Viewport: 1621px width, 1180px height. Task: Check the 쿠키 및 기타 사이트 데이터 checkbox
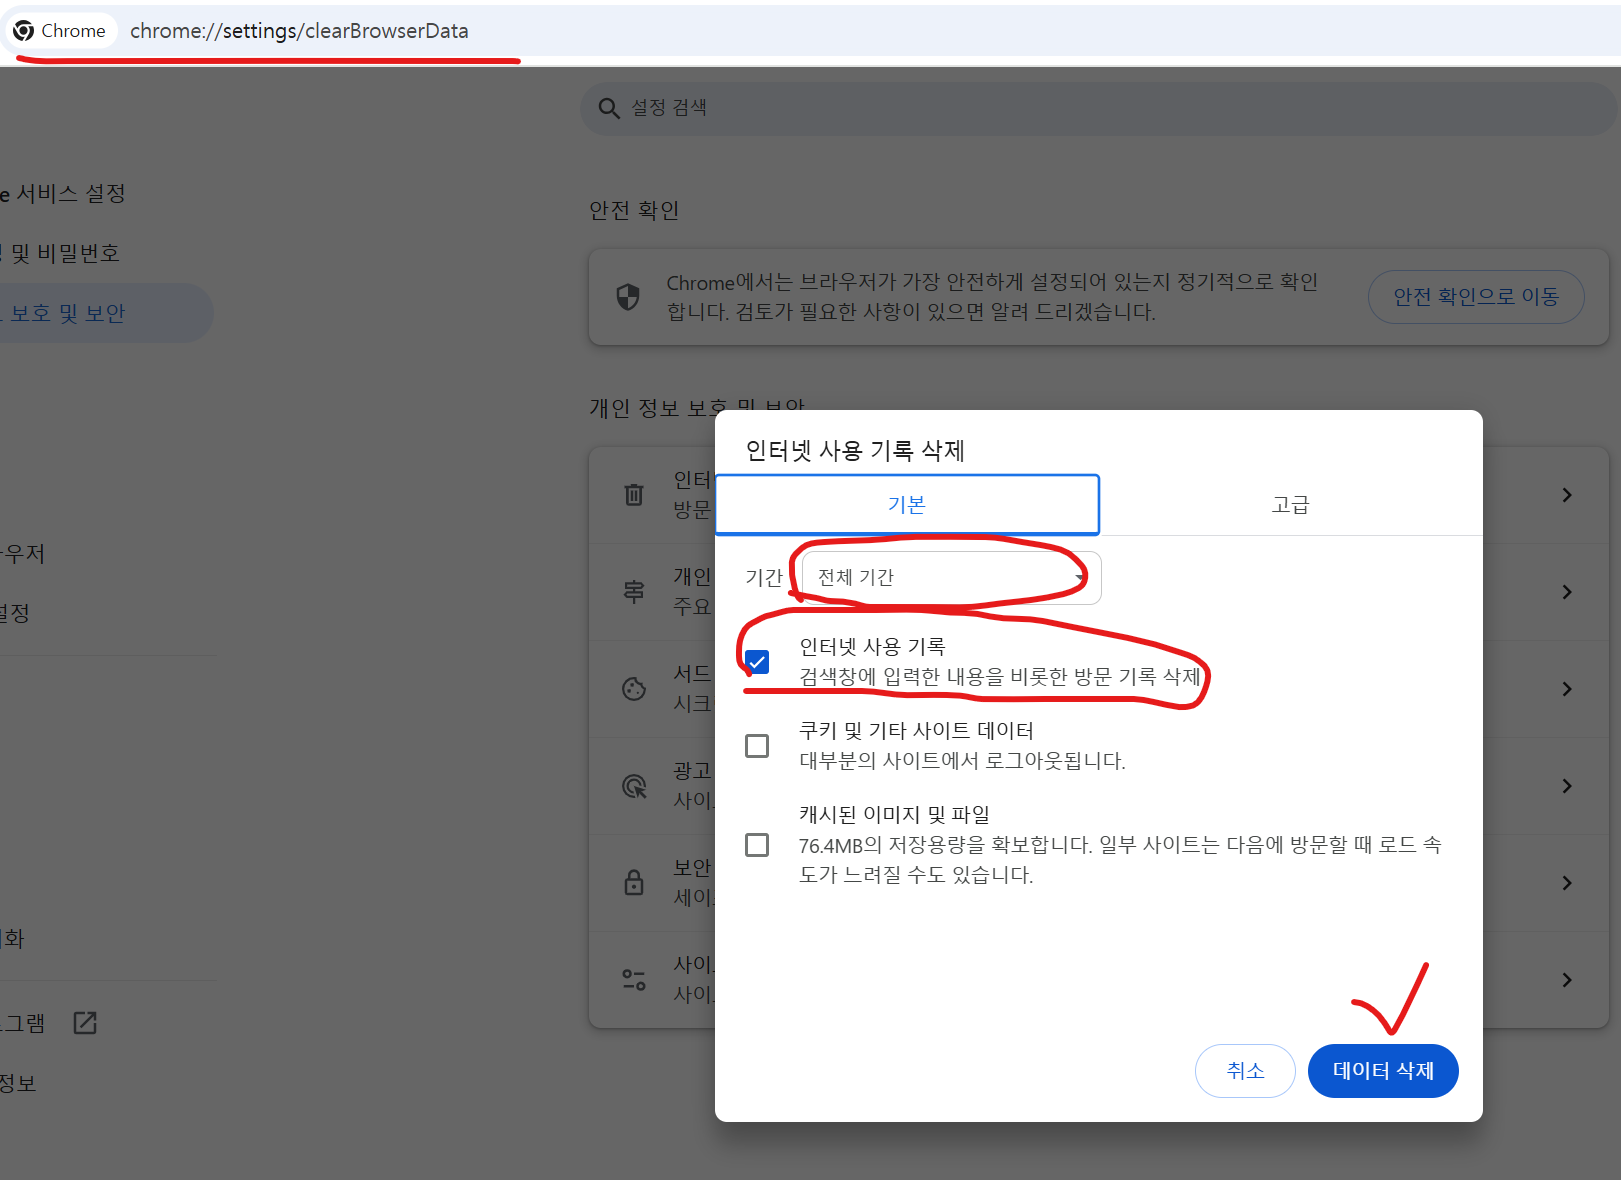[x=759, y=745]
